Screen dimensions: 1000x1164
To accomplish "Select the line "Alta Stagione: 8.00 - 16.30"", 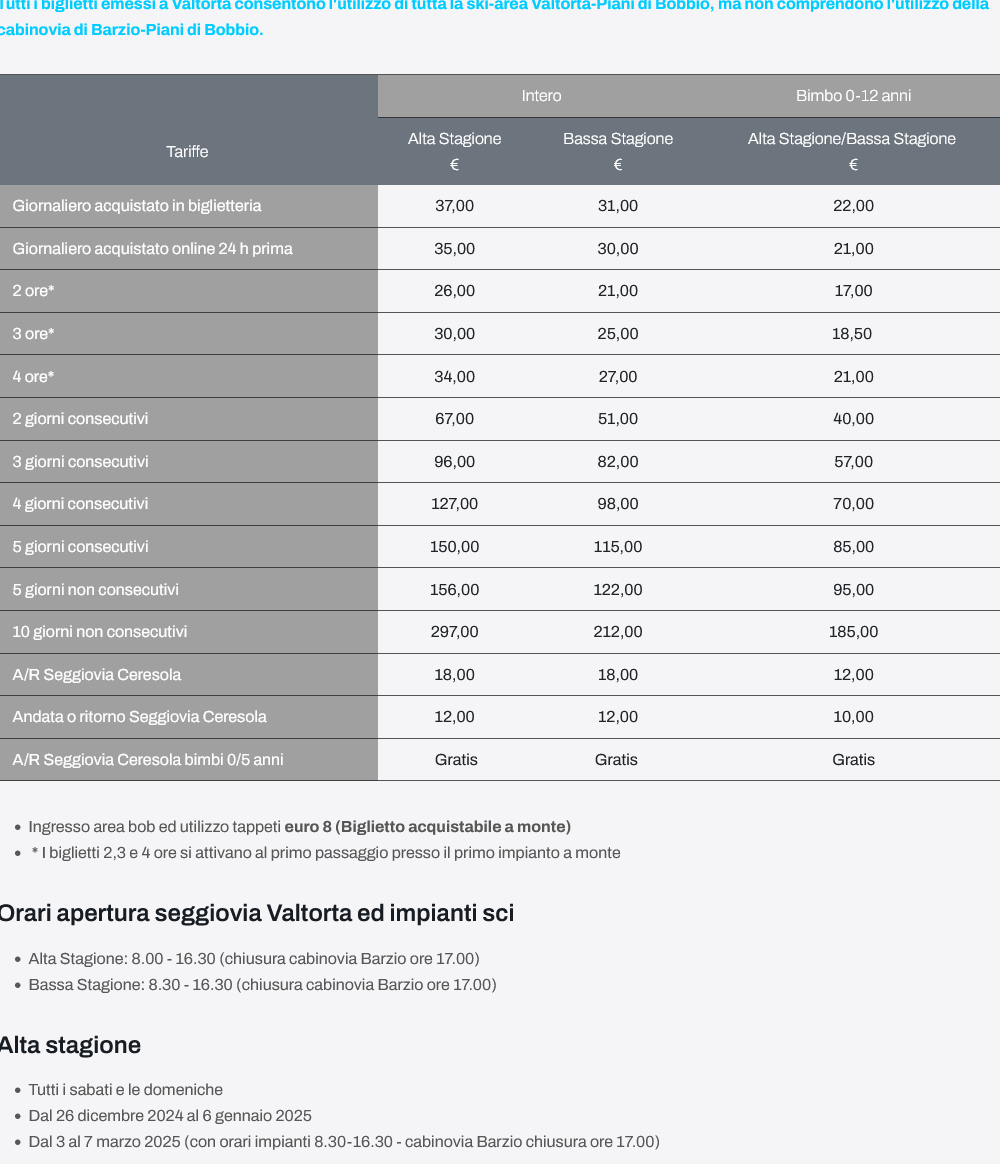I will click(254, 959).
